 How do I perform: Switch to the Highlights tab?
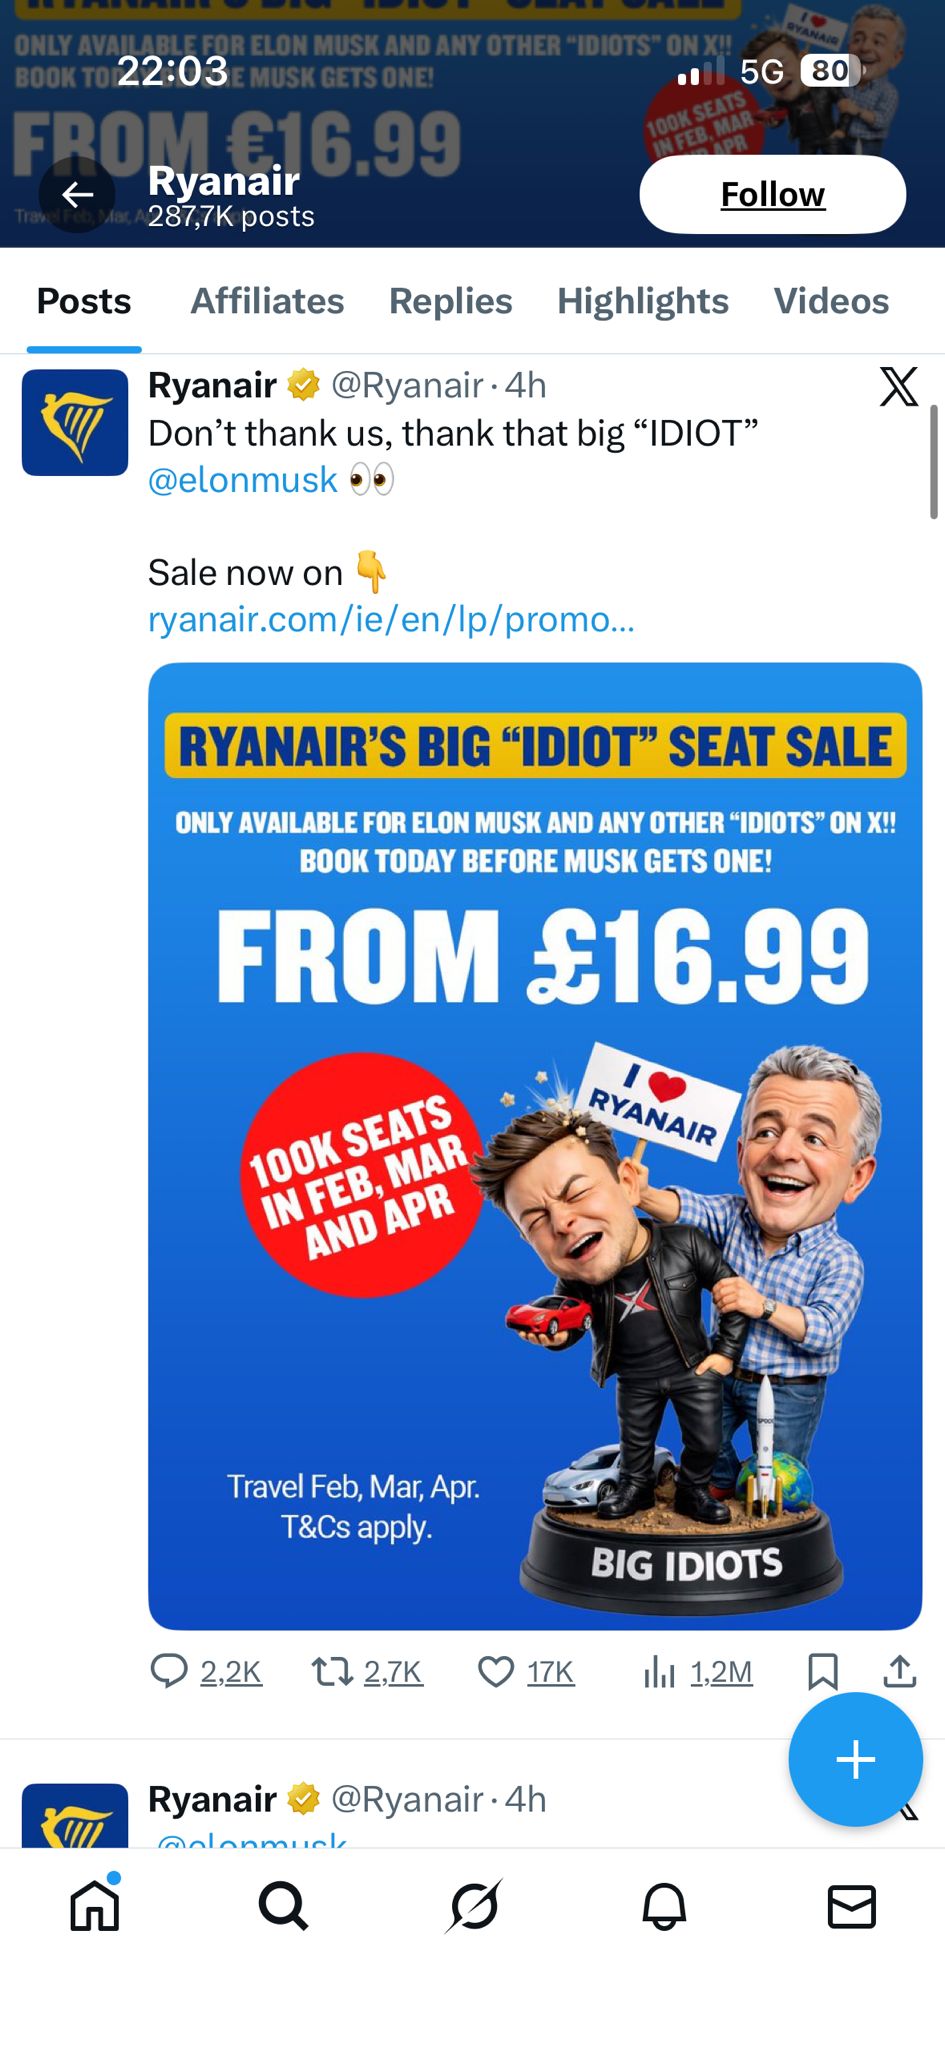click(x=642, y=301)
